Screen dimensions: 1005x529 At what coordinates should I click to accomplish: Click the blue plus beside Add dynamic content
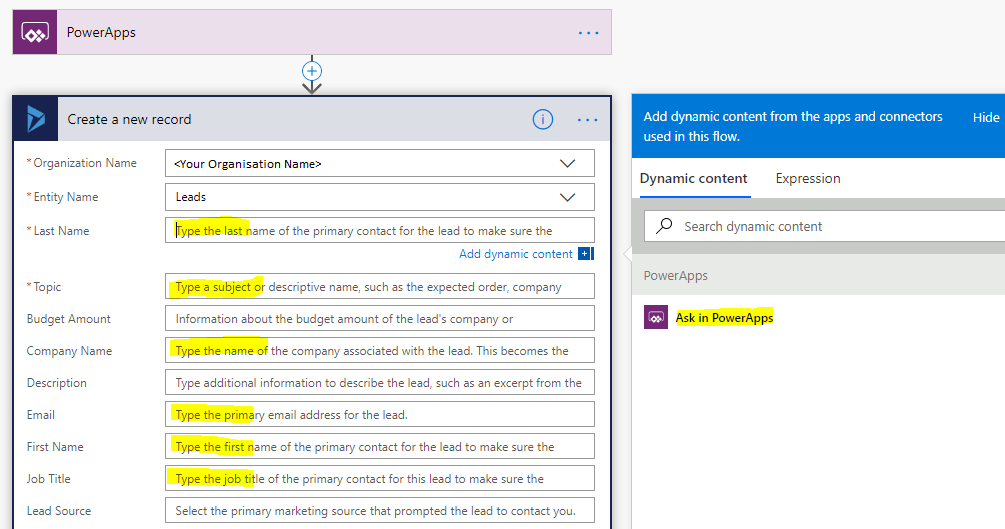tap(586, 254)
